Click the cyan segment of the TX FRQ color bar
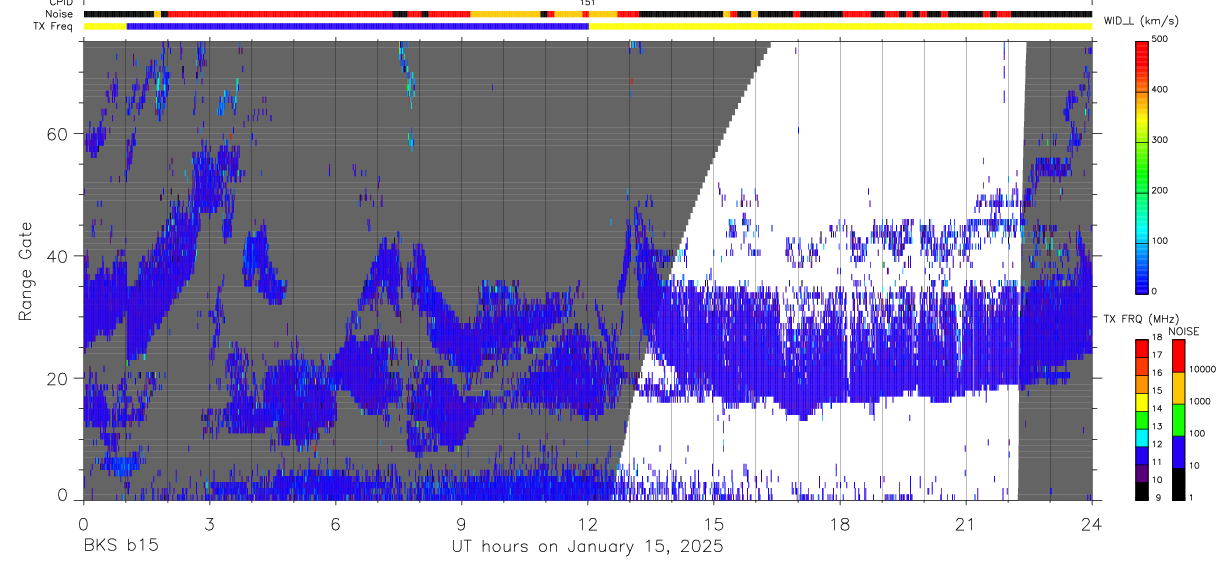1228x567 pixels. point(1143,438)
